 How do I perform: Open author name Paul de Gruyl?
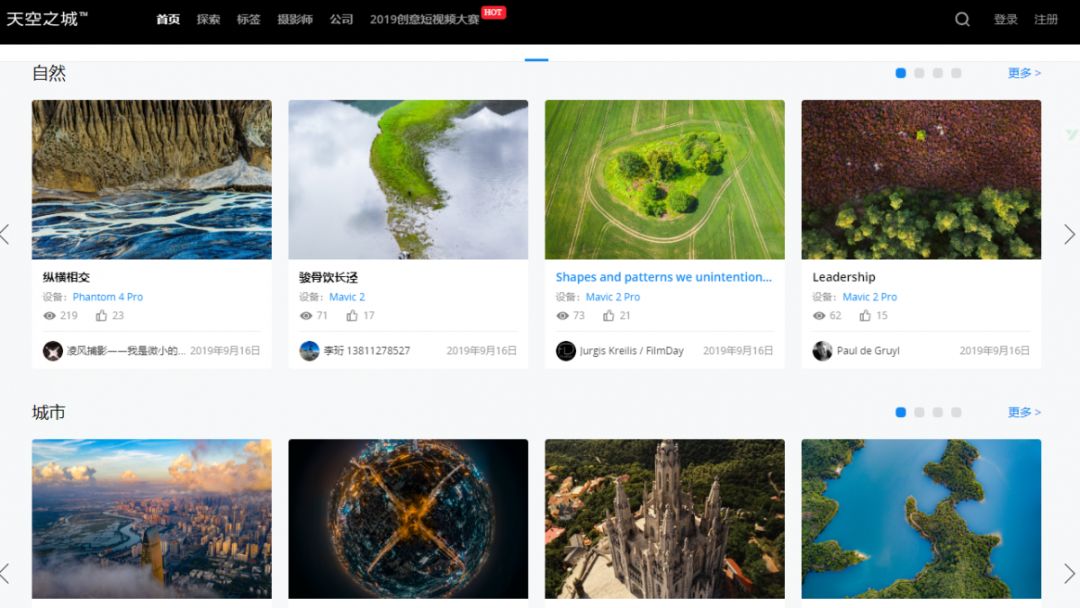coord(868,351)
